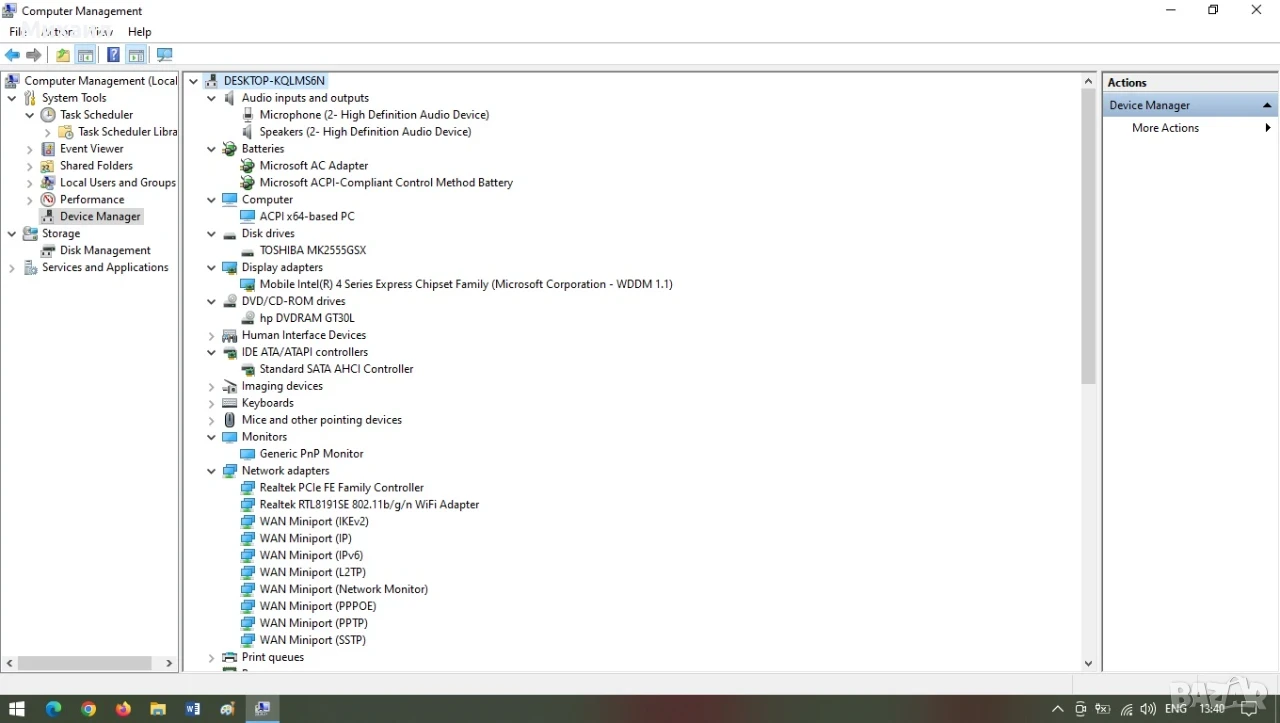The height and width of the screenshot is (723, 1280).
Task: Open the Action menu
Action: click(57, 32)
